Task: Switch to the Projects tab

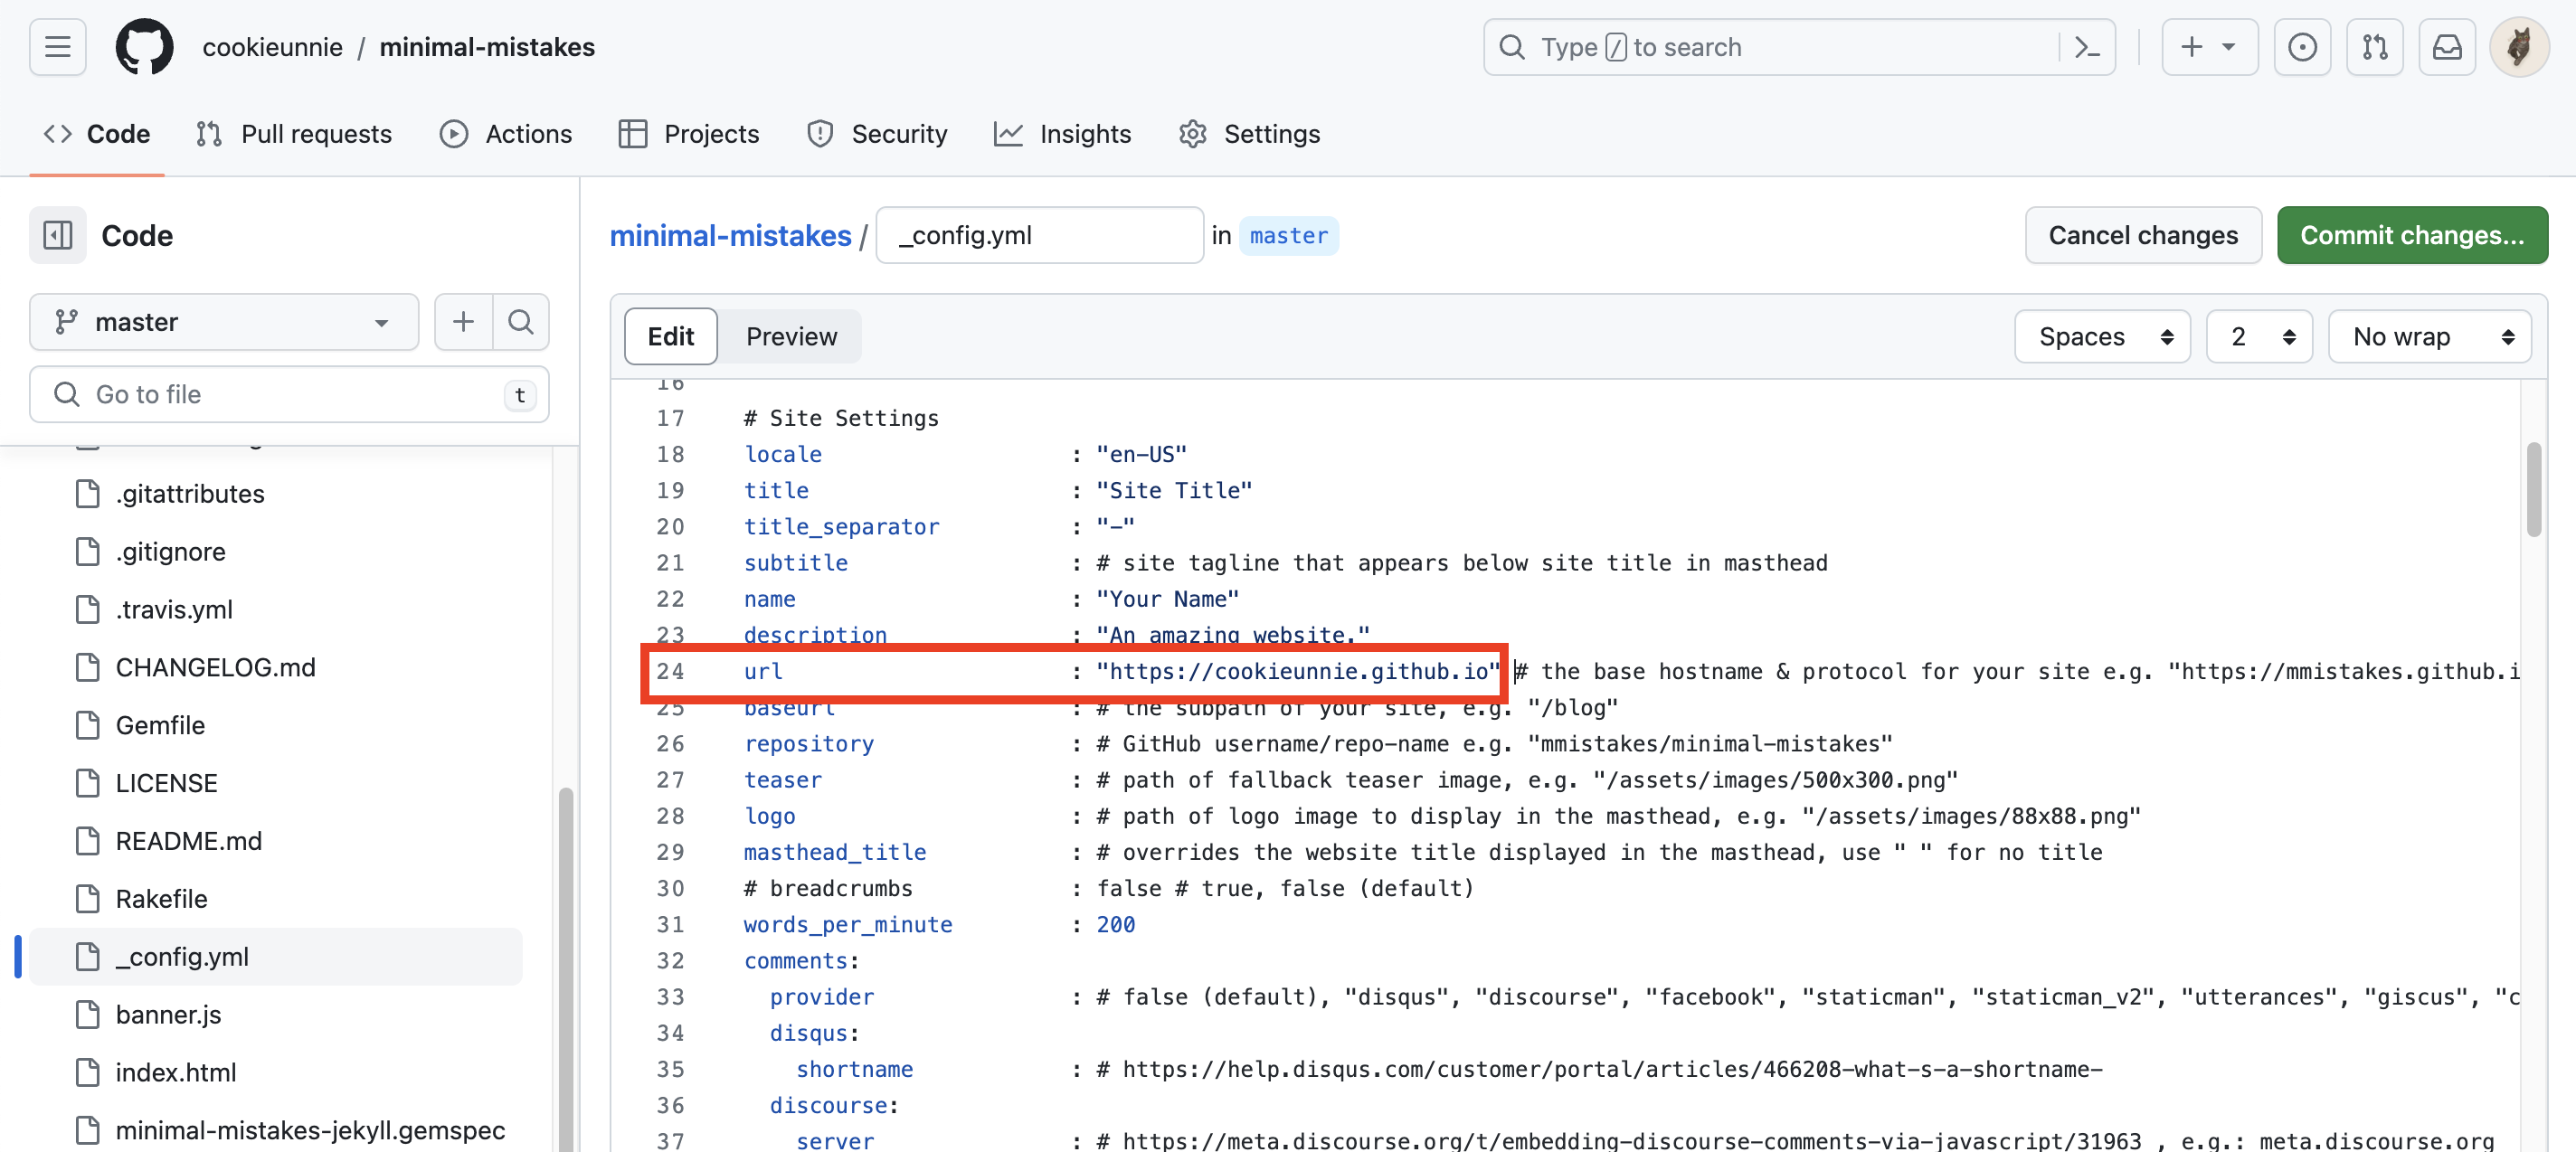Action: click(x=689, y=134)
